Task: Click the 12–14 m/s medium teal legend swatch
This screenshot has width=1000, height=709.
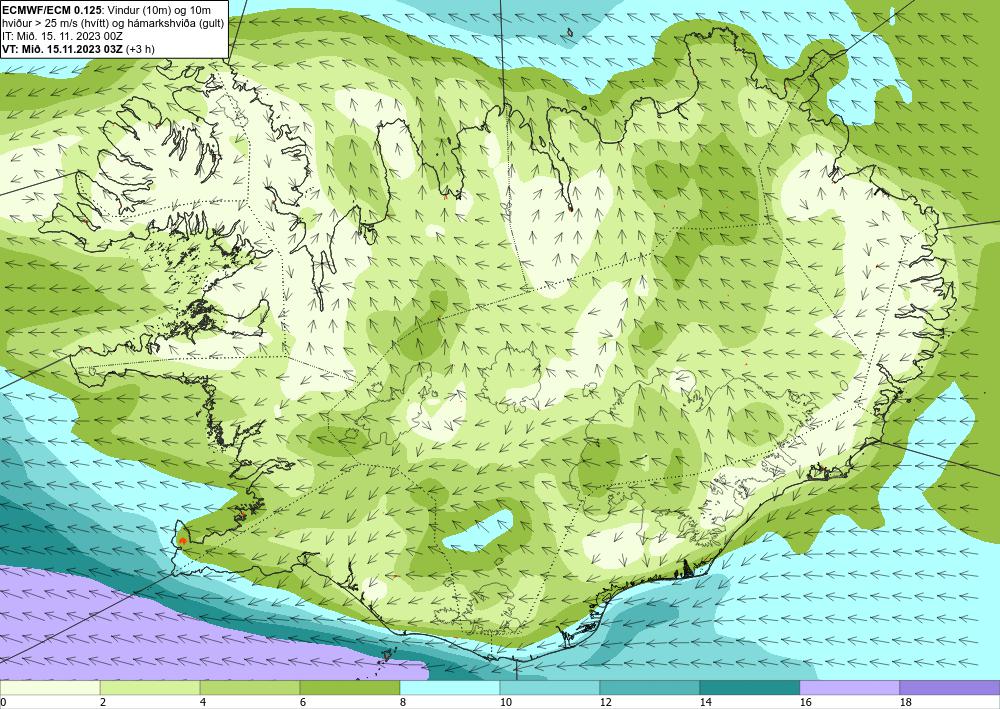Action: click(650, 687)
